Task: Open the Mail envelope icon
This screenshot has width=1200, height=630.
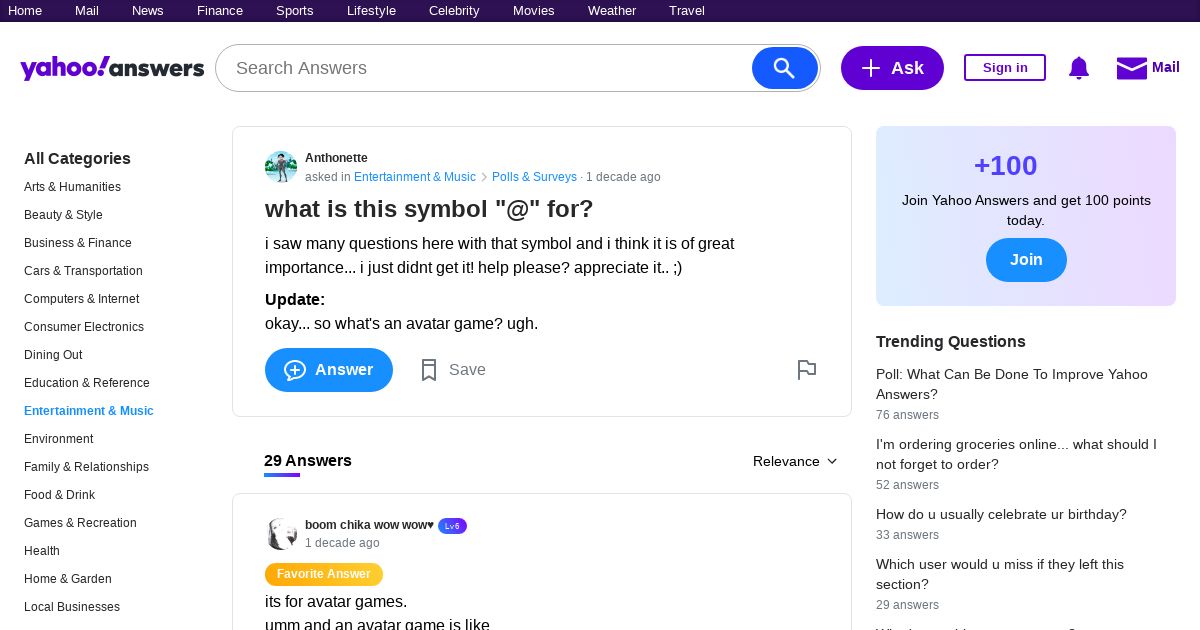Action: [x=1131, y=68]
